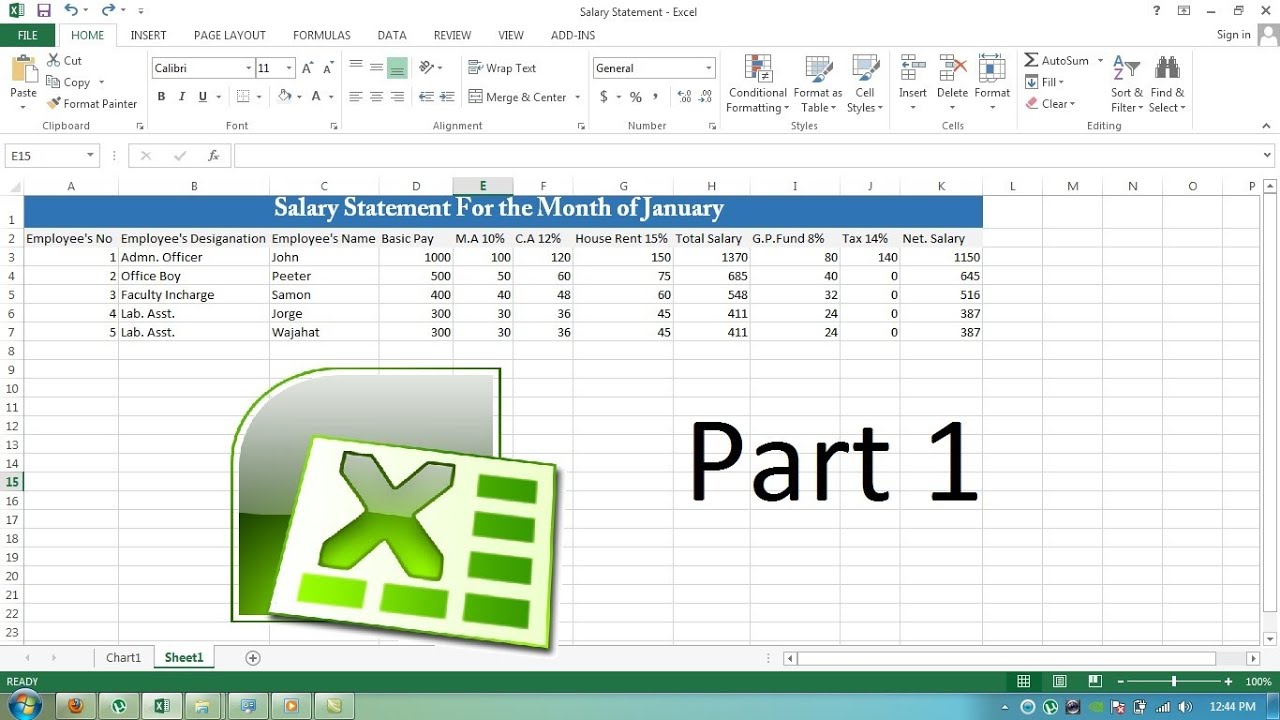Select the column E header

point(483,186)
